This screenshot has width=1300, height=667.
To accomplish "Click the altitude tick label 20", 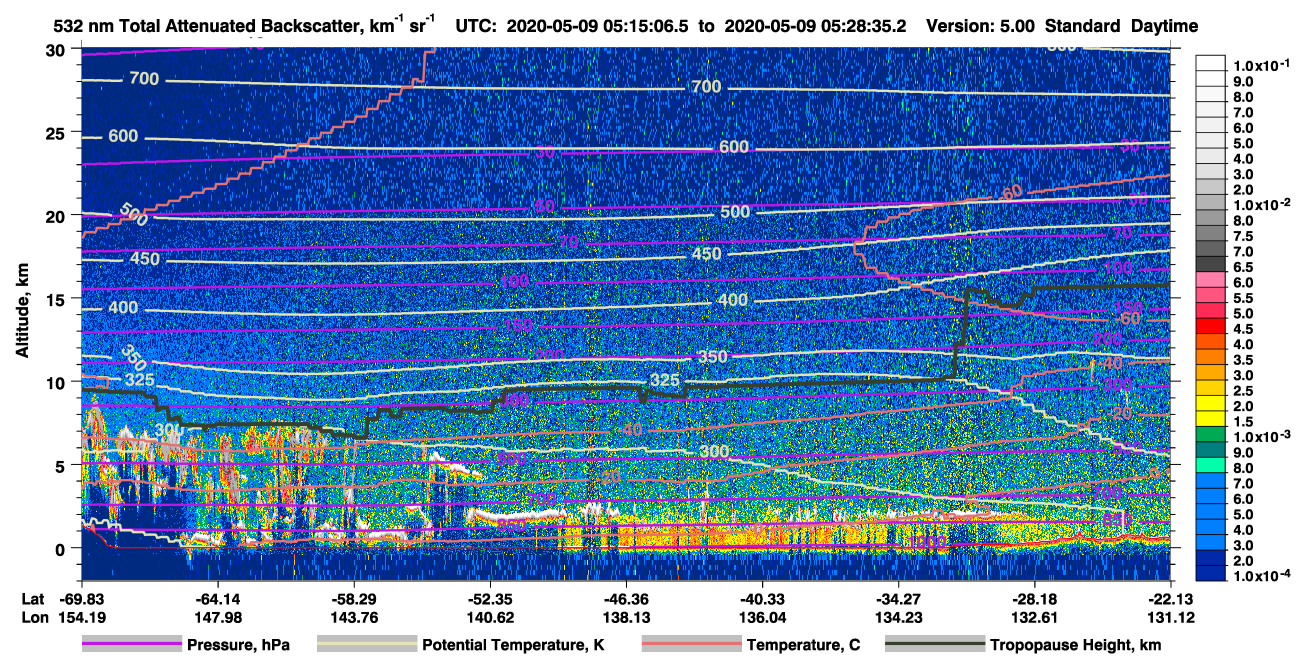I will (58, 216).
